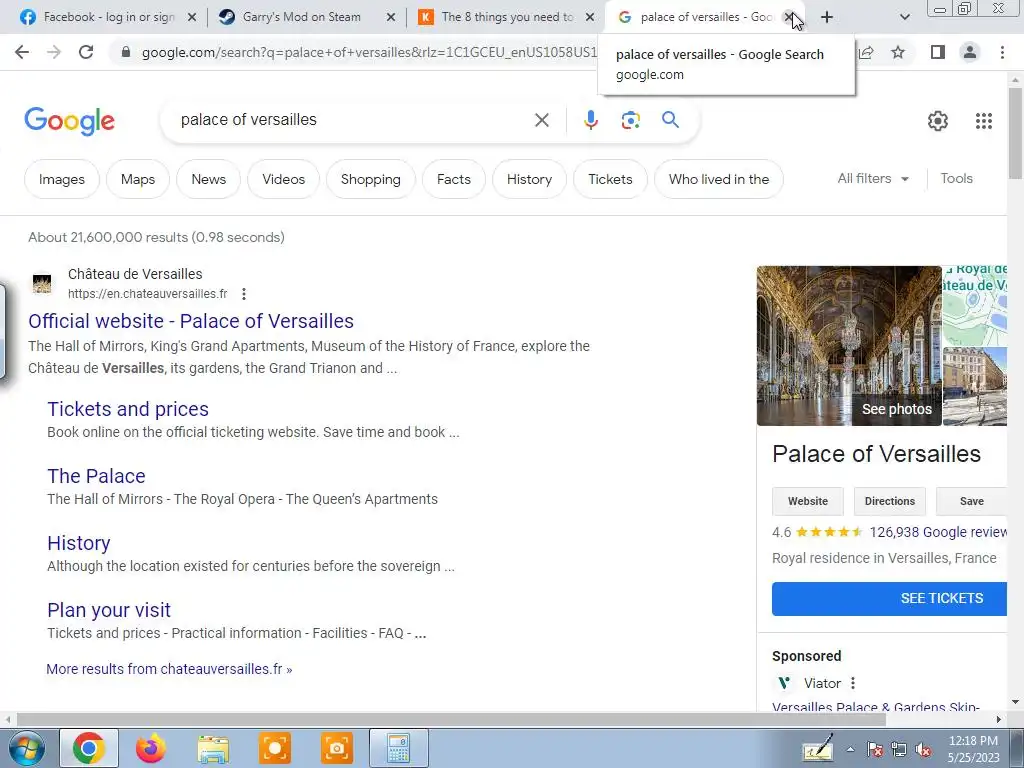Image resolution: width=1024 pixels, height=768 pixels.
Task: Open the History sitelink under chateauversailles
Action: coord(78,543)
